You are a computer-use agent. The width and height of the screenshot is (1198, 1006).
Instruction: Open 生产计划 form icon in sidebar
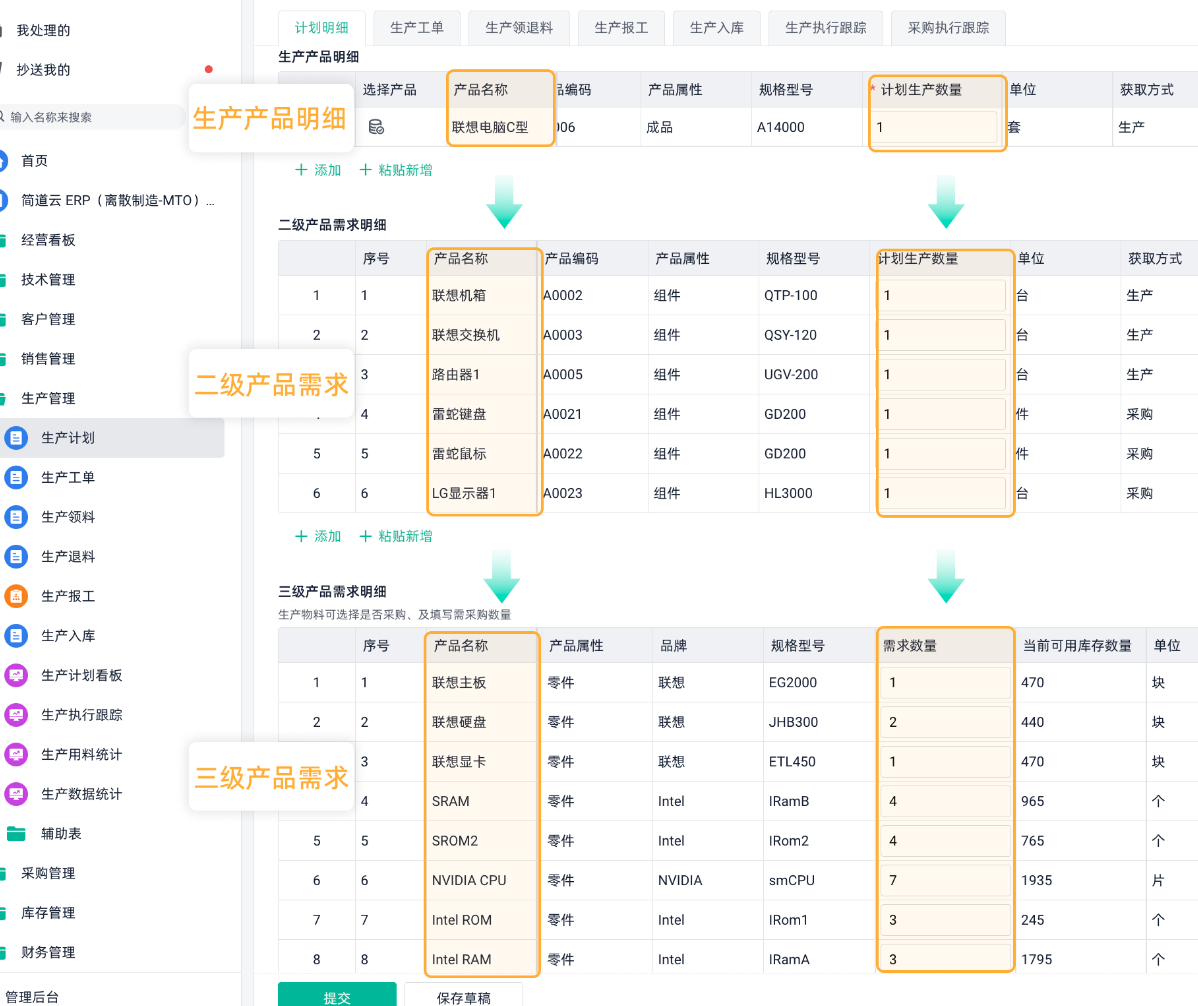coord(16,438)
